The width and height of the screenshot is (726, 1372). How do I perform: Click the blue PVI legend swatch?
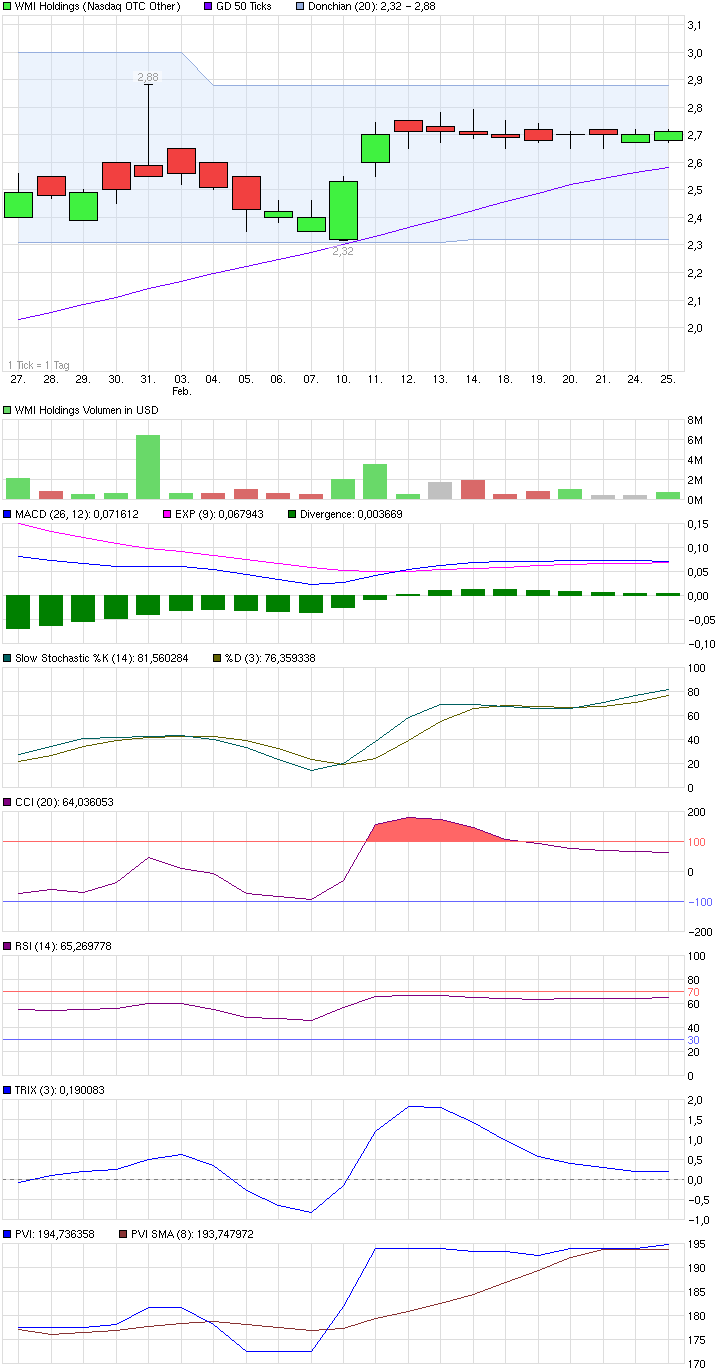tap(8, 1234)
